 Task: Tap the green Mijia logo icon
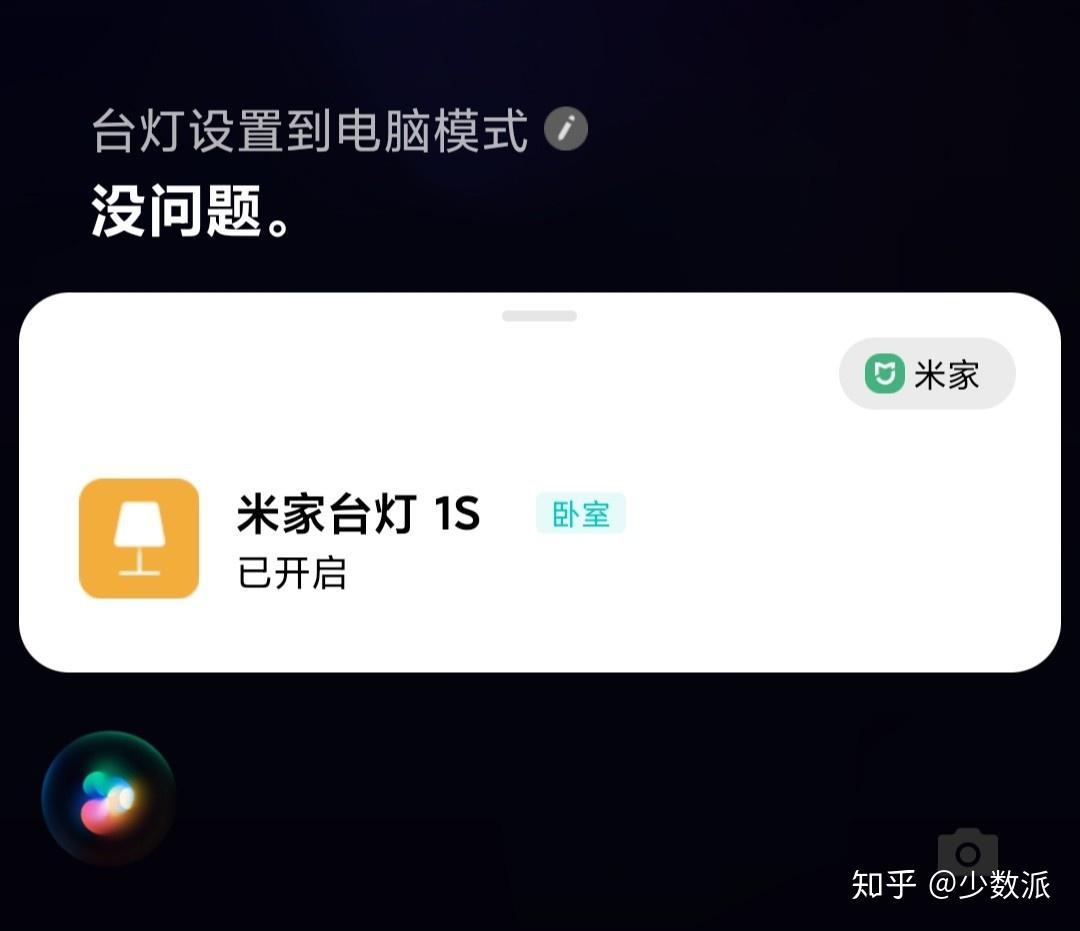(x=884, y=374)
